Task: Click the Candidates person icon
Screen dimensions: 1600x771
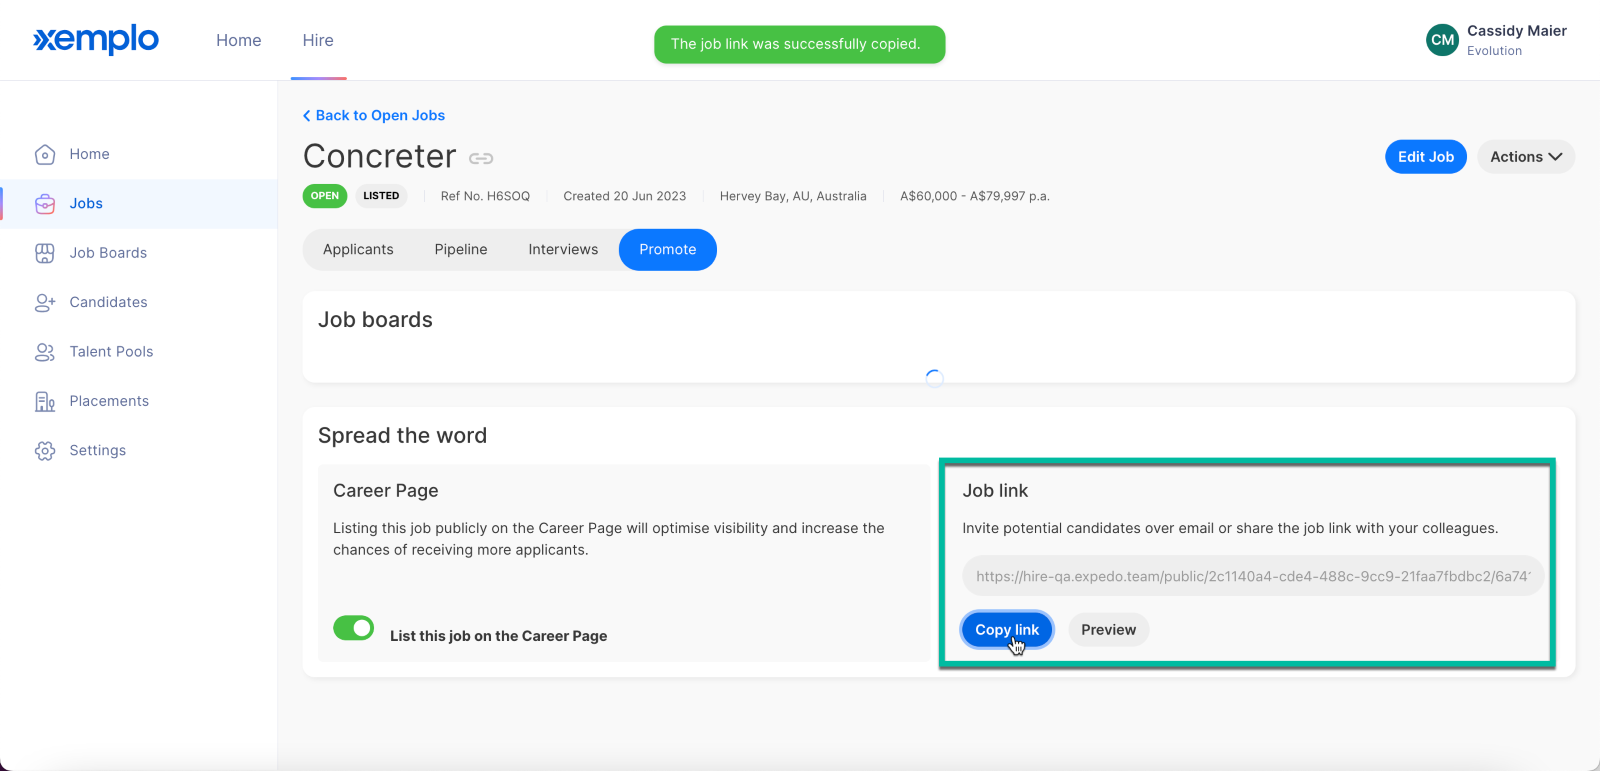Action: click(x=45, y=302)
